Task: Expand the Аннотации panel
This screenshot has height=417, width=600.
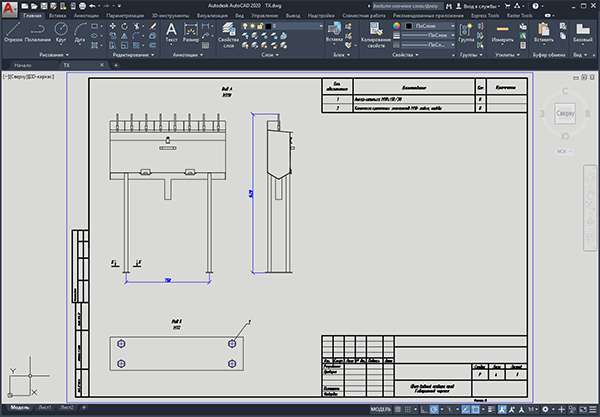Action: coord(188,55)
